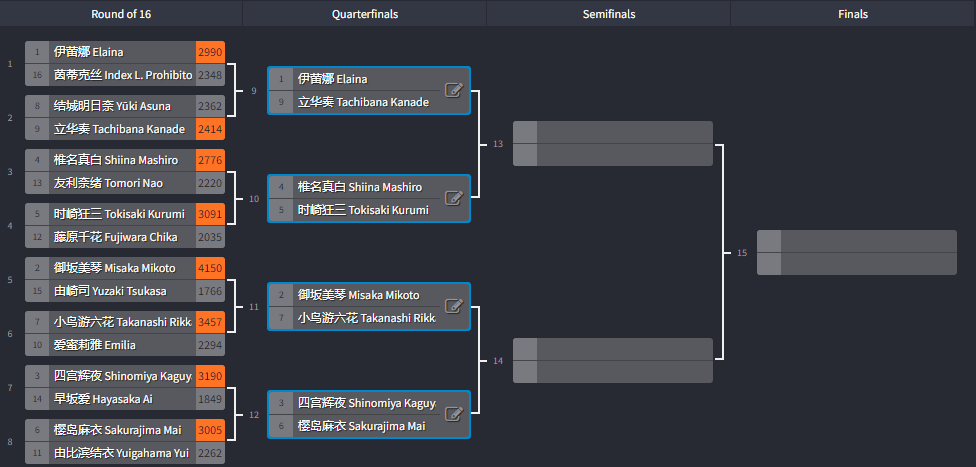Select Fujiwara Chika's score 2035

click(x=210, y=237)
